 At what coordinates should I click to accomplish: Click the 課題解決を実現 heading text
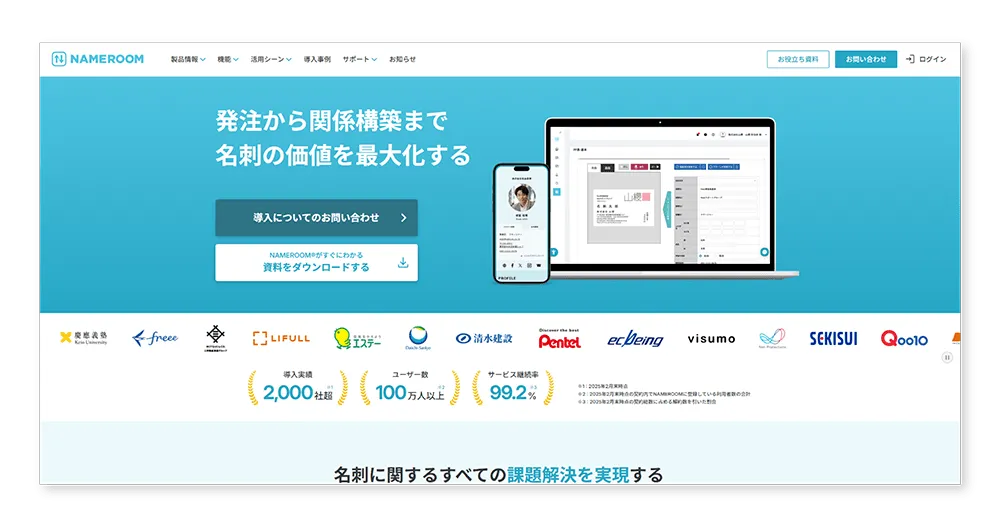pyautogui.click(x=568, y=475)
